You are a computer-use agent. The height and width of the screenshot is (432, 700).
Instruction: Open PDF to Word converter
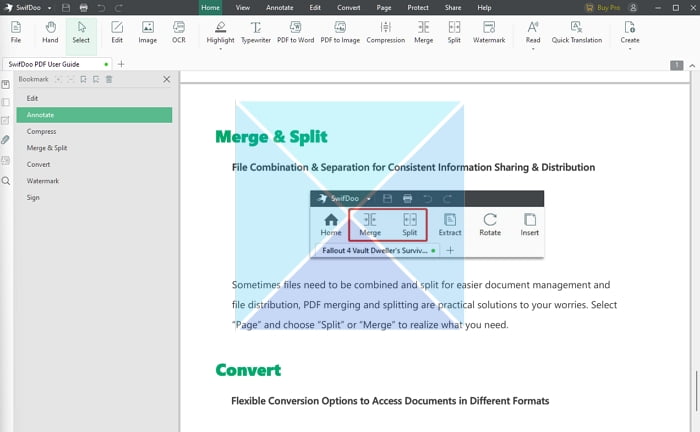coord(296,33)
